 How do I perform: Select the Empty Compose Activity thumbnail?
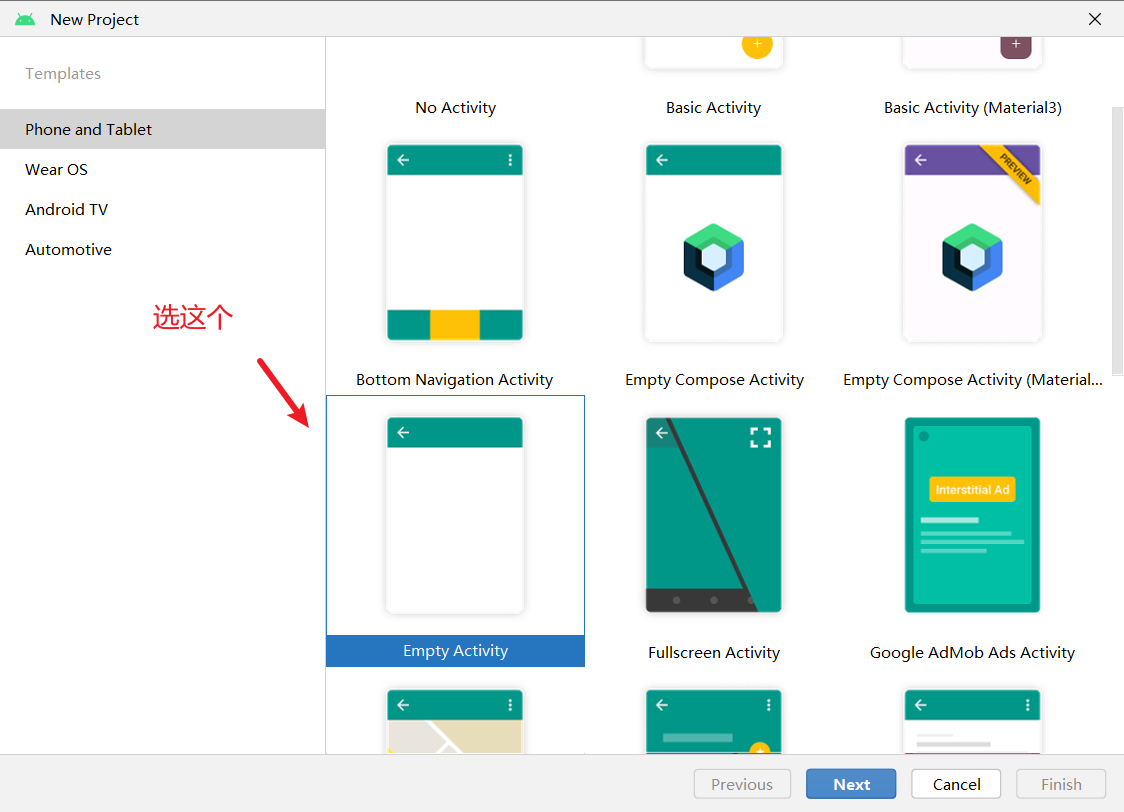tap(713, 243)
